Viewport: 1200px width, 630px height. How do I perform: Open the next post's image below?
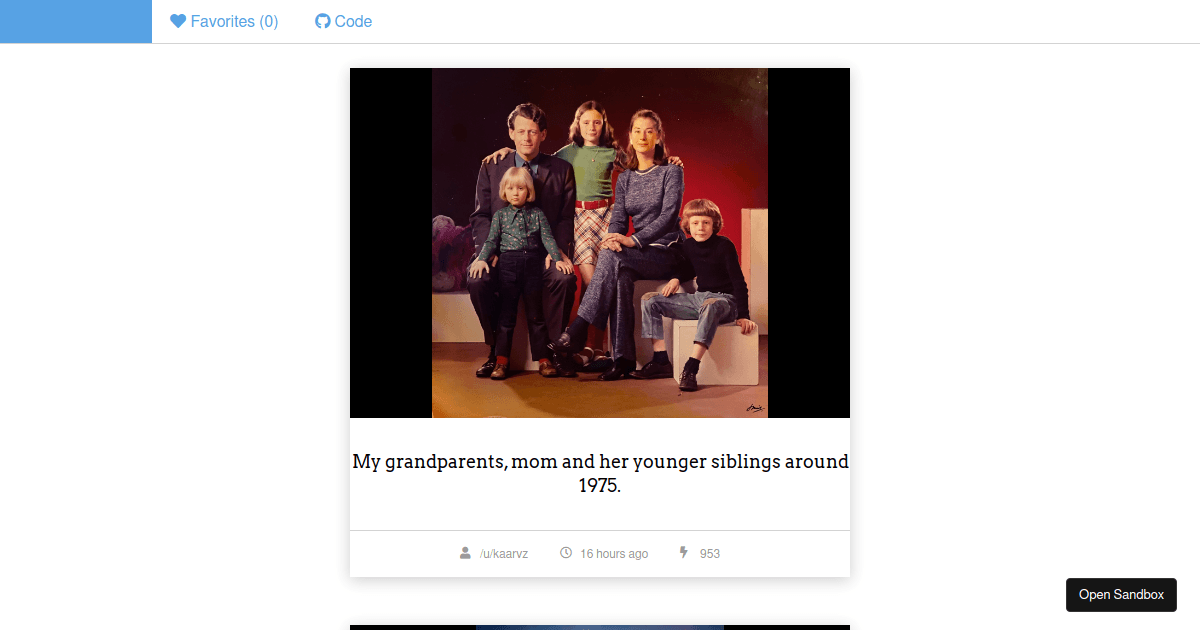[600, 627]
